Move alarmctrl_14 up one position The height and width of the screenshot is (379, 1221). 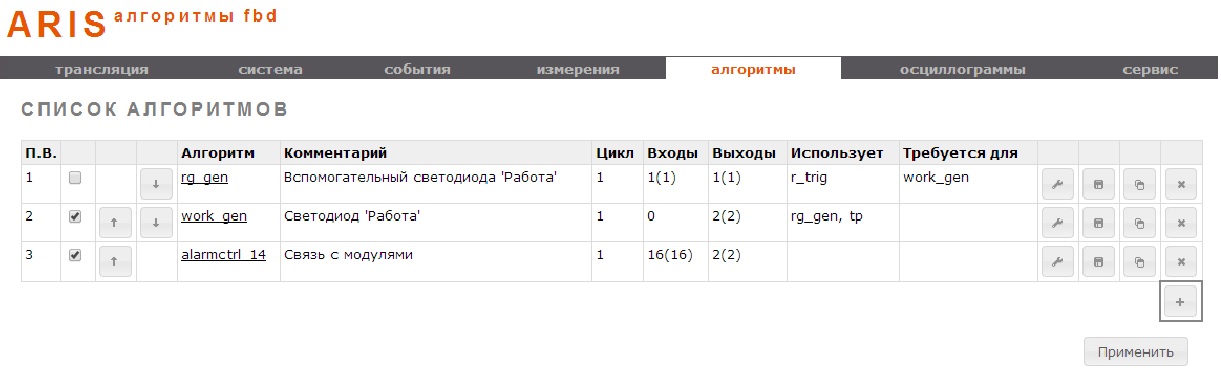(x=115, y=262)
